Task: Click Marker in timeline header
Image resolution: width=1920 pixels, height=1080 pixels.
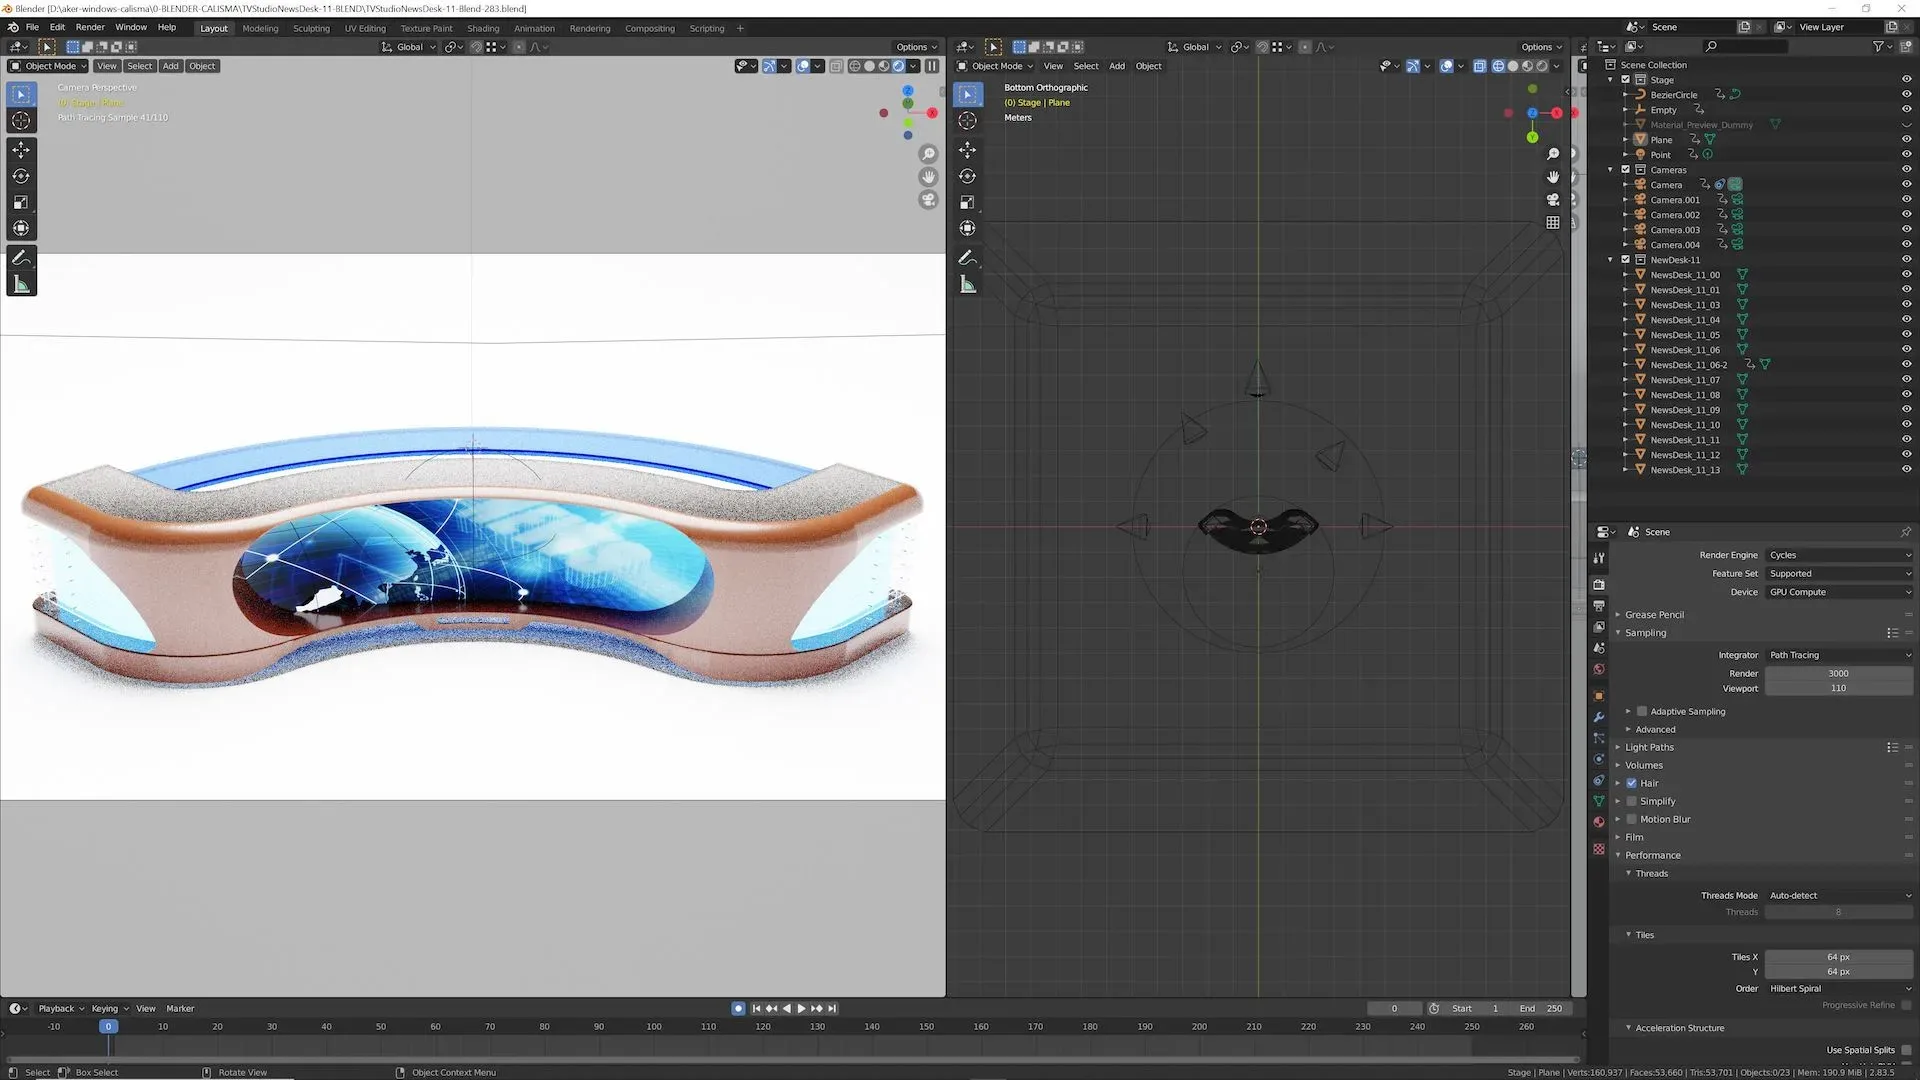Action: click(180, 1008)
